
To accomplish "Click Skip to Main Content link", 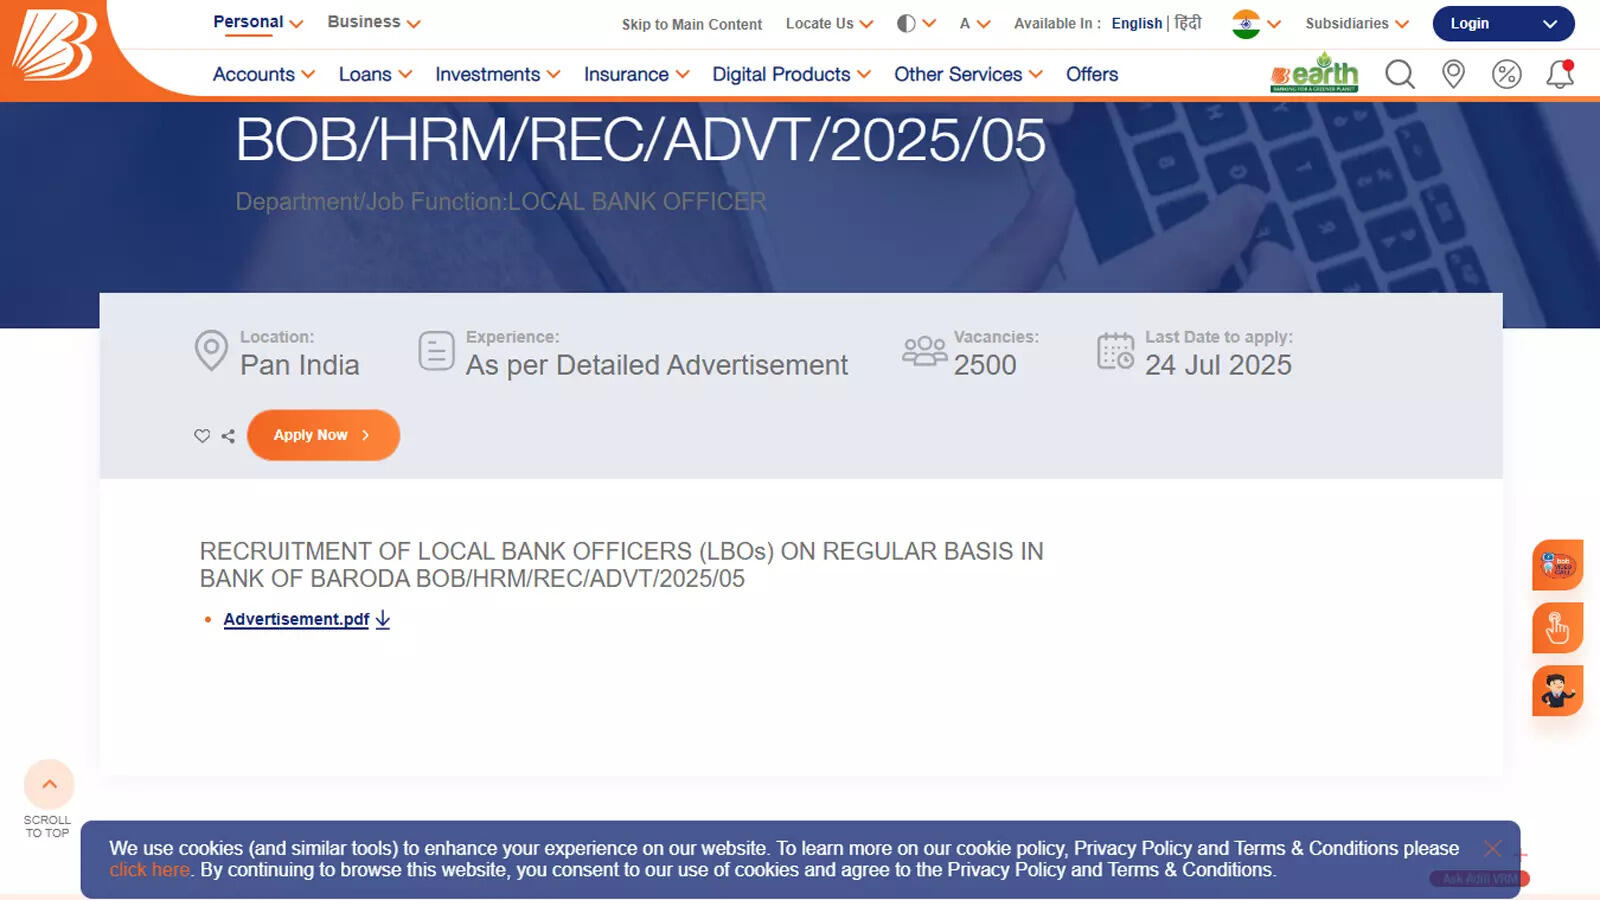I will pos(692,24).
